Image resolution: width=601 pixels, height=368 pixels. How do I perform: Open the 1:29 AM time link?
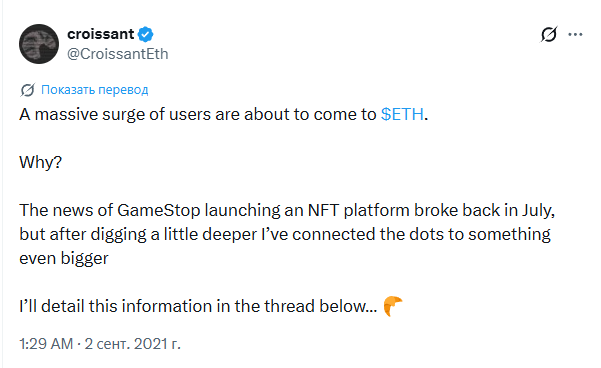[x=46, y=344]
